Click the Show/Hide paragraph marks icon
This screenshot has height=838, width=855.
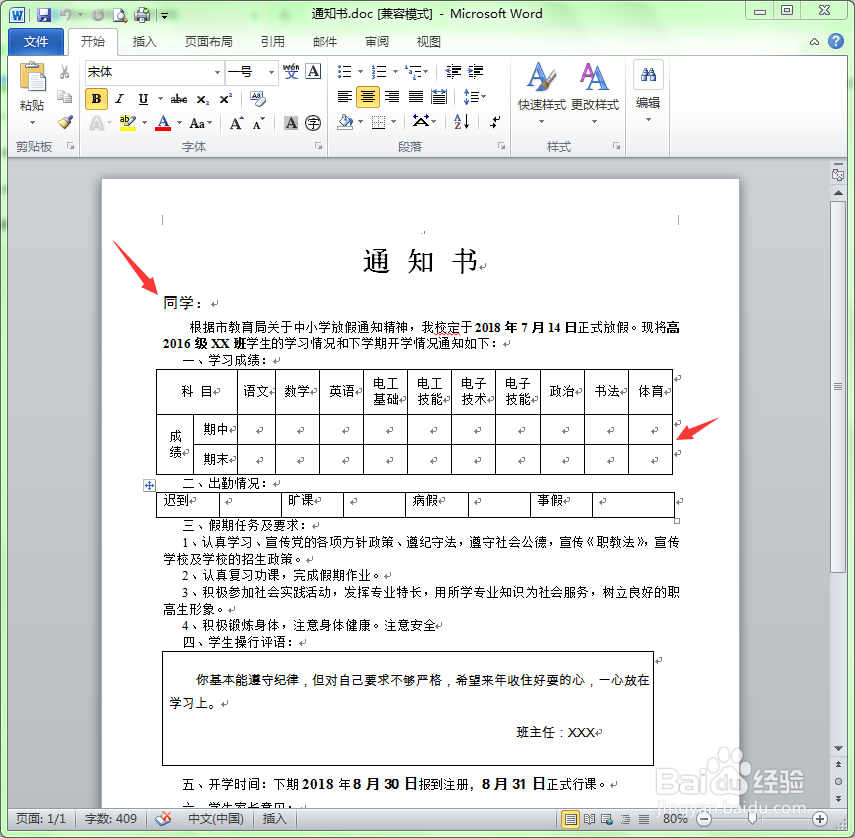pyautogui.click(x=495, y=122)
